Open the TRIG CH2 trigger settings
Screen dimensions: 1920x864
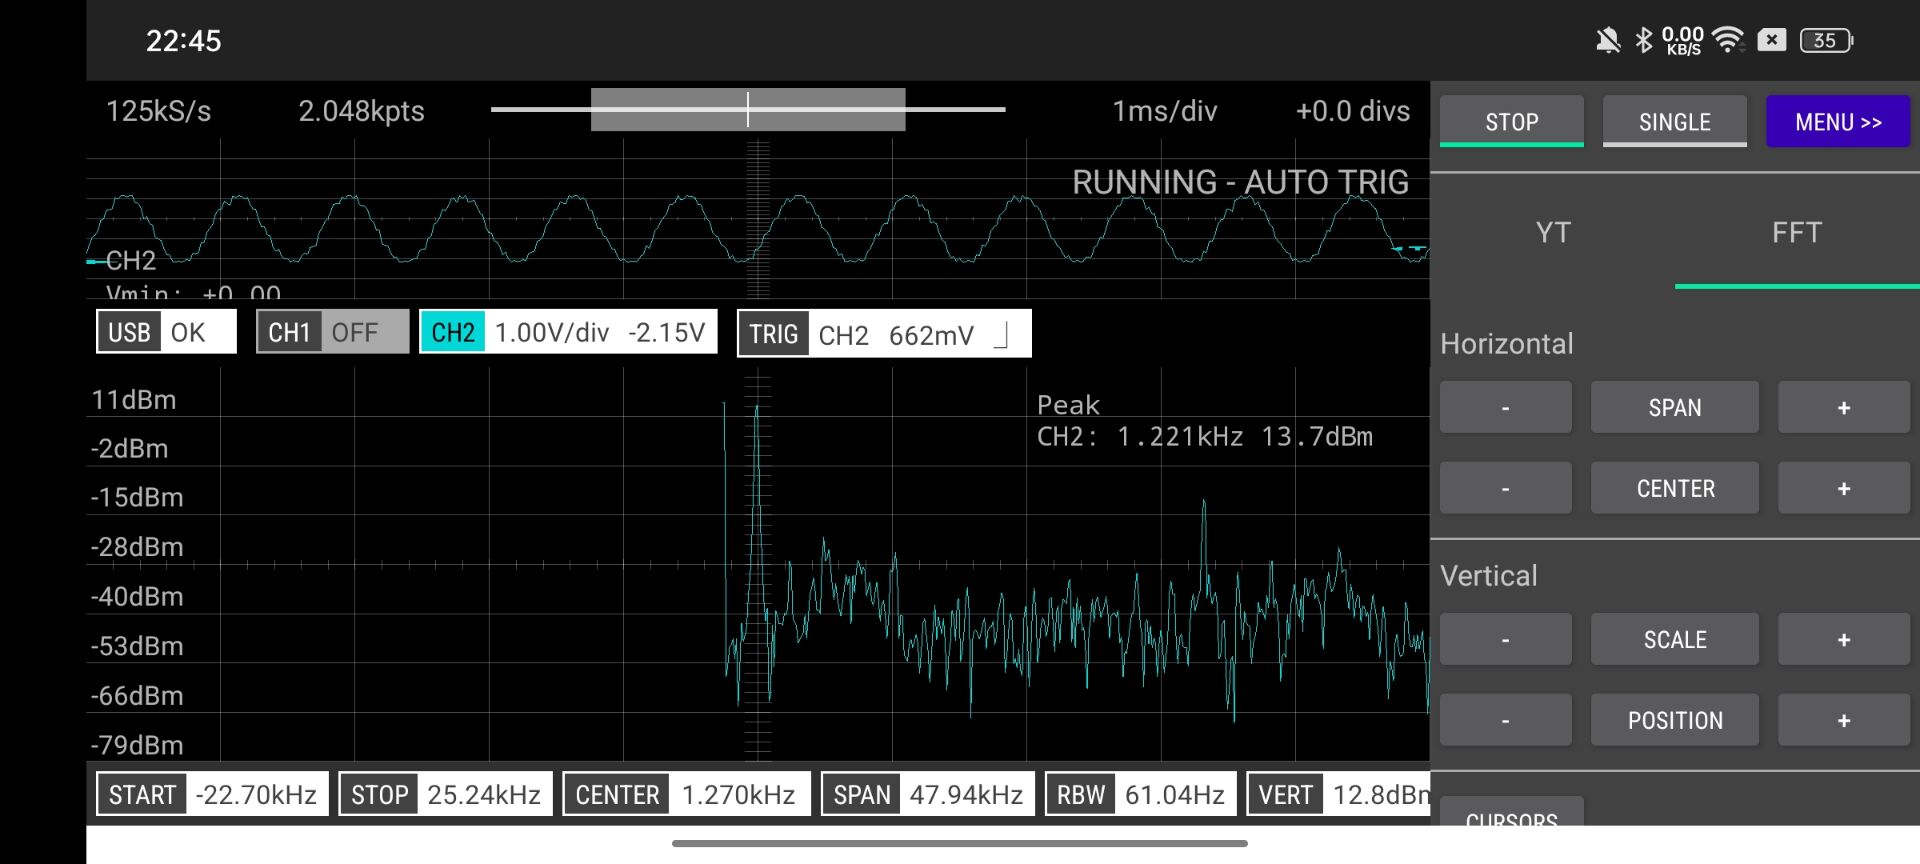[x=884, y=334]
